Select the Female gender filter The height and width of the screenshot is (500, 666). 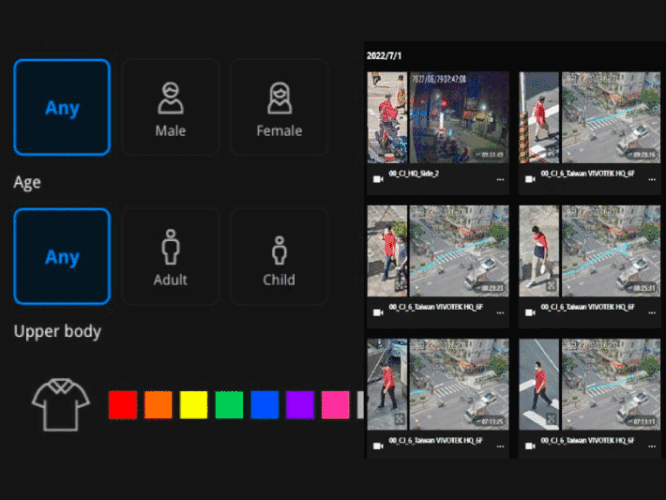click(x=279, y=107)
